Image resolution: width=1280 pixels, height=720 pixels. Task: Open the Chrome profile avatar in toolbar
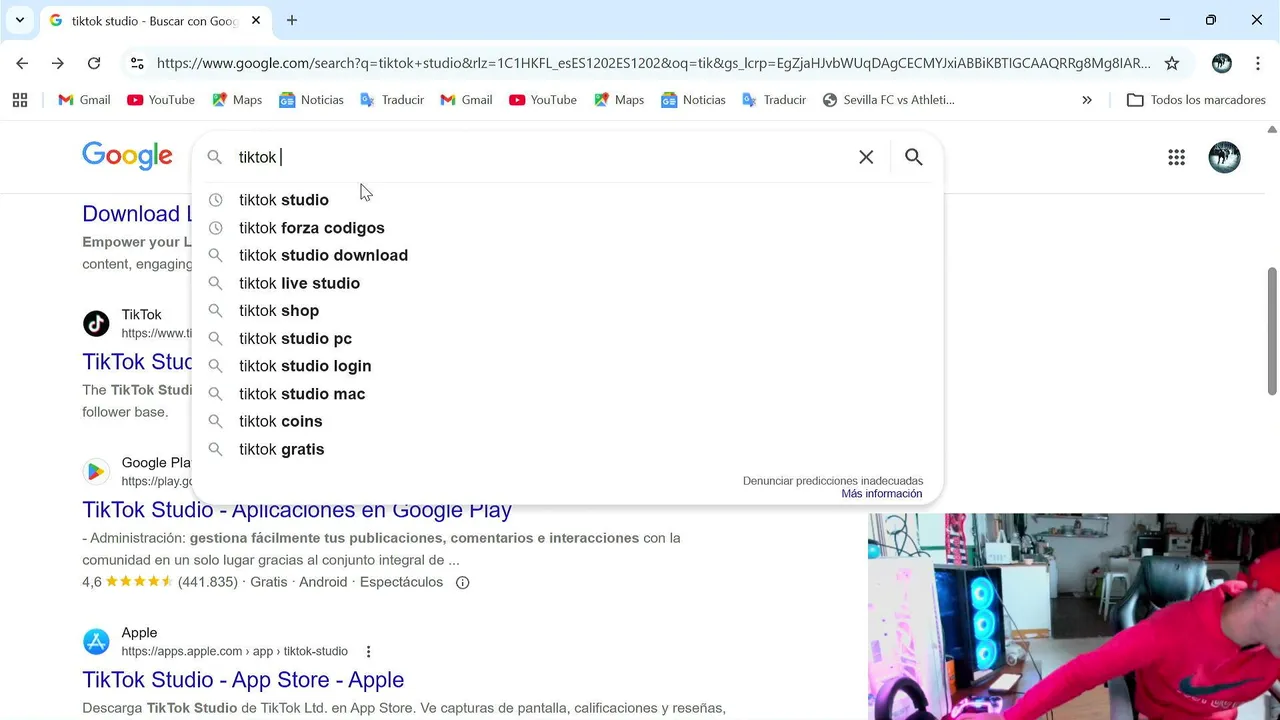(x=1221, y=63)
